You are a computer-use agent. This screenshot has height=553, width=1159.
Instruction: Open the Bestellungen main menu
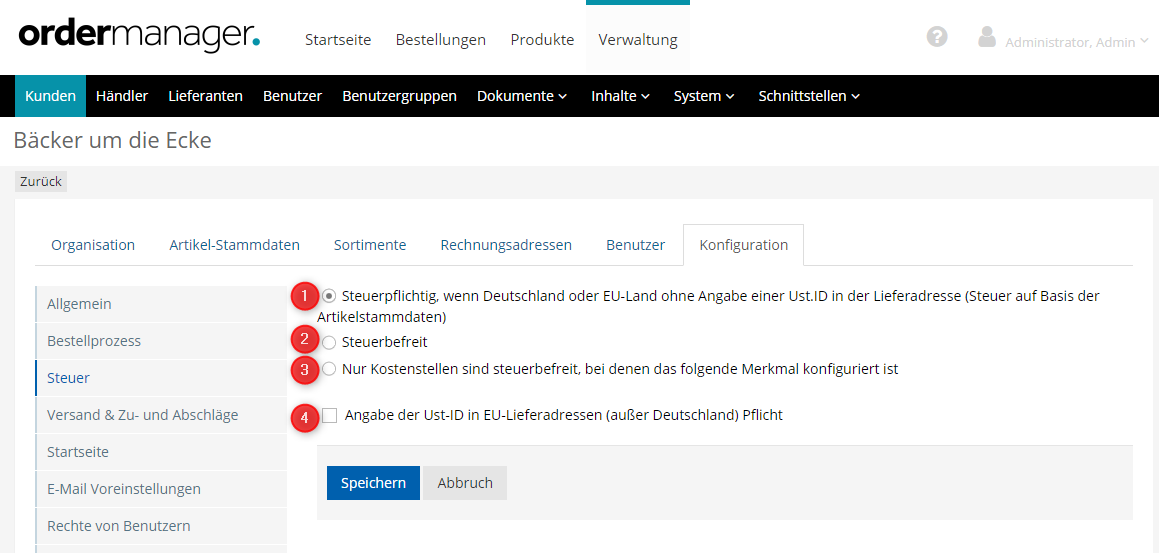(440, 40)
